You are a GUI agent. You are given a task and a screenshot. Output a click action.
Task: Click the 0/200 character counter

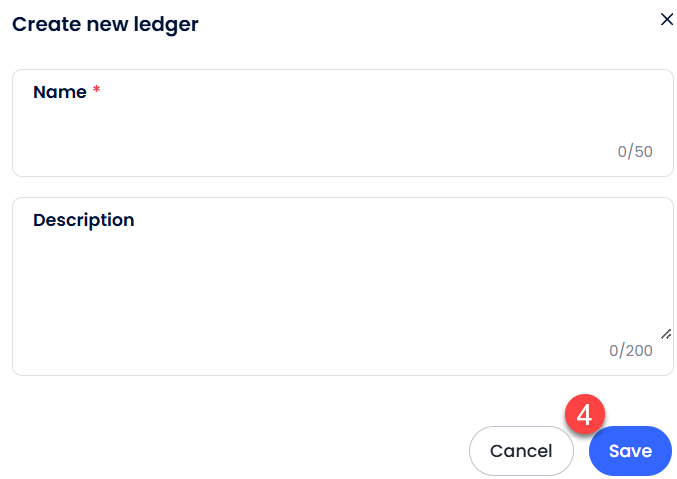(x=631, y=351)
